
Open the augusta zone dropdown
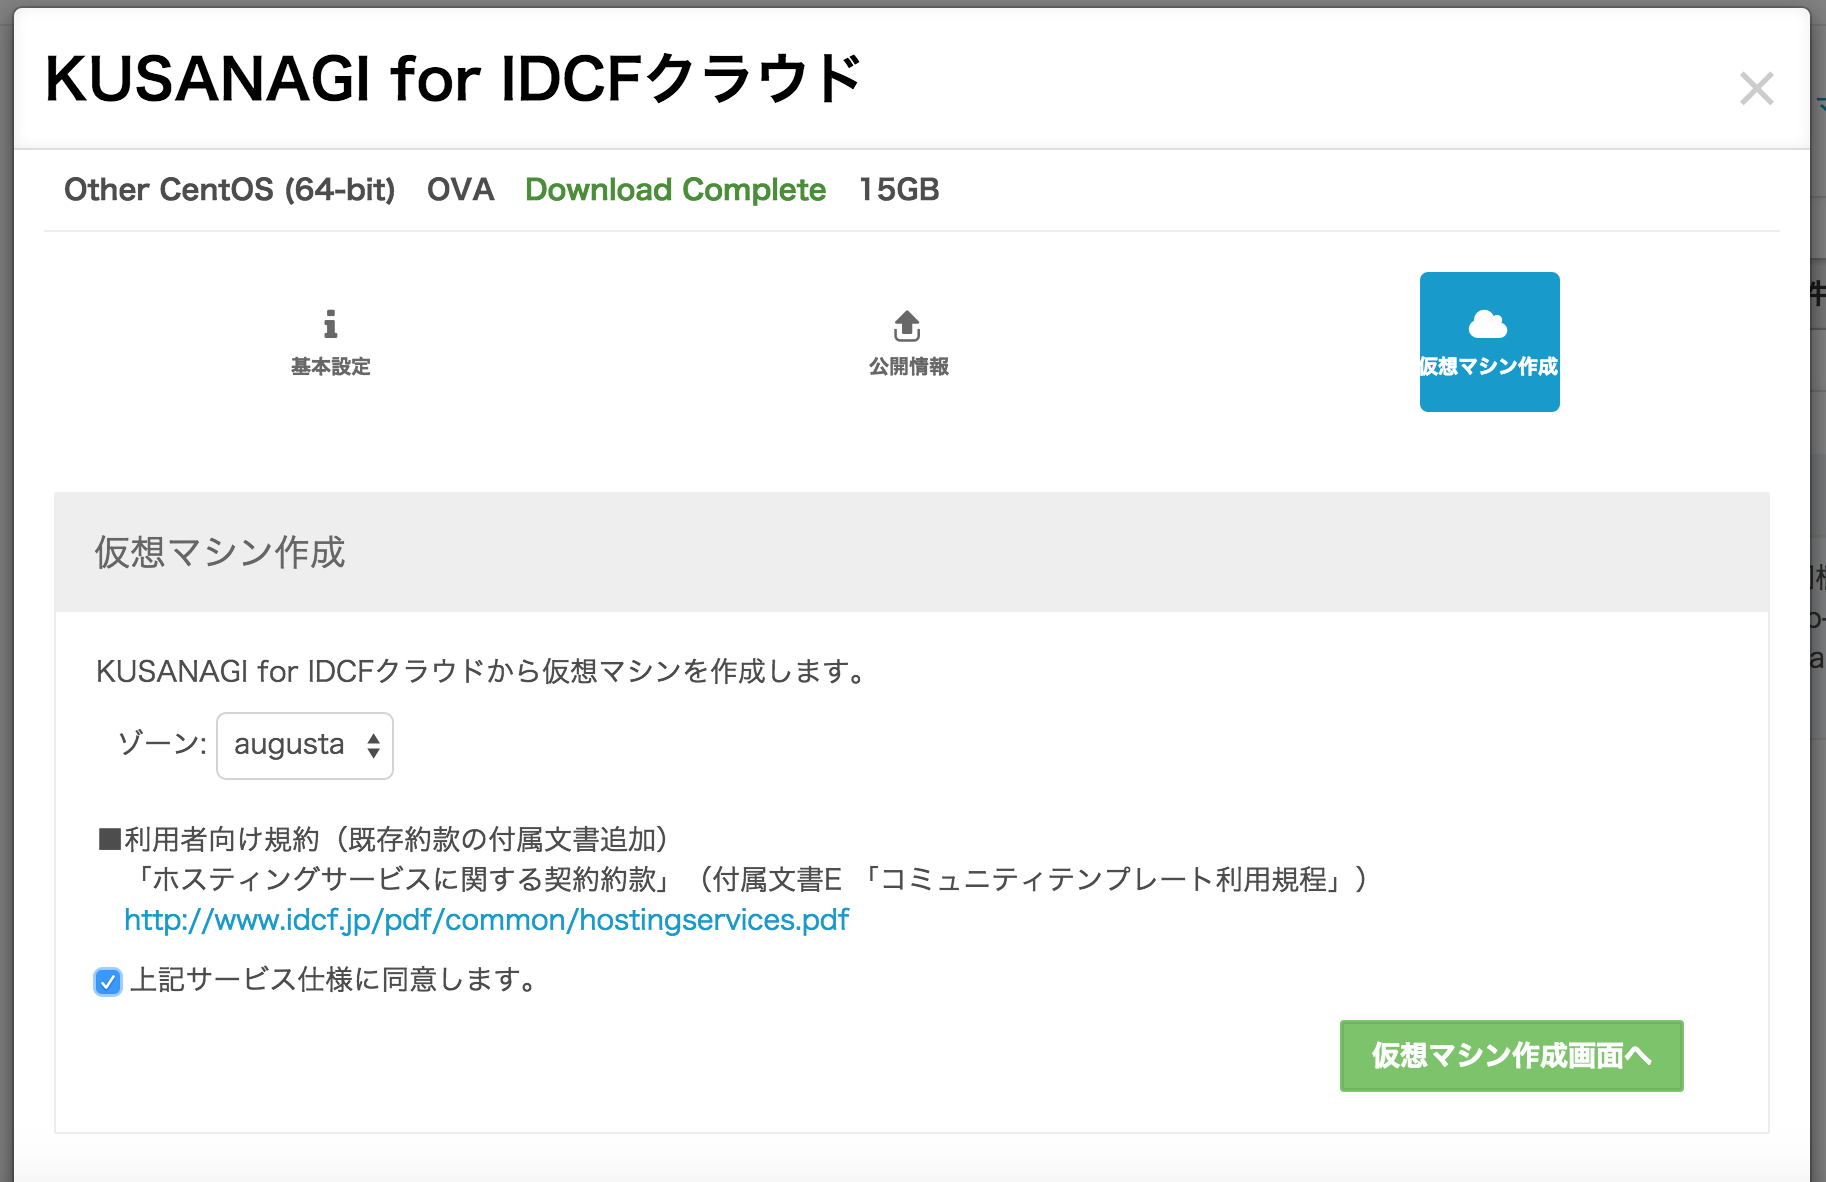304,745
